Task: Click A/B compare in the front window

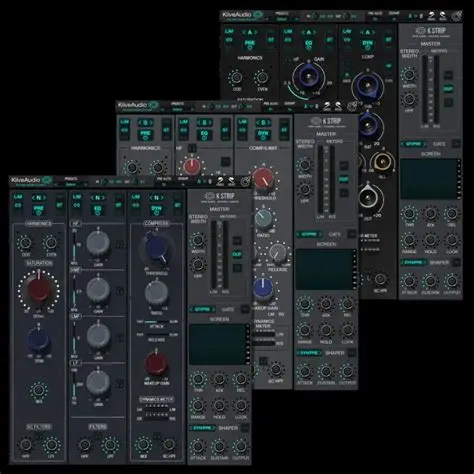Action: tap(204, 182)
